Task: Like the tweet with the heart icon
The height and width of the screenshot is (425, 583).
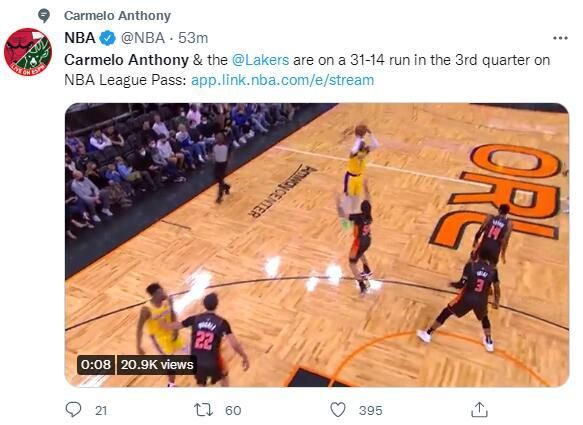Action: [x=338, y=410]
